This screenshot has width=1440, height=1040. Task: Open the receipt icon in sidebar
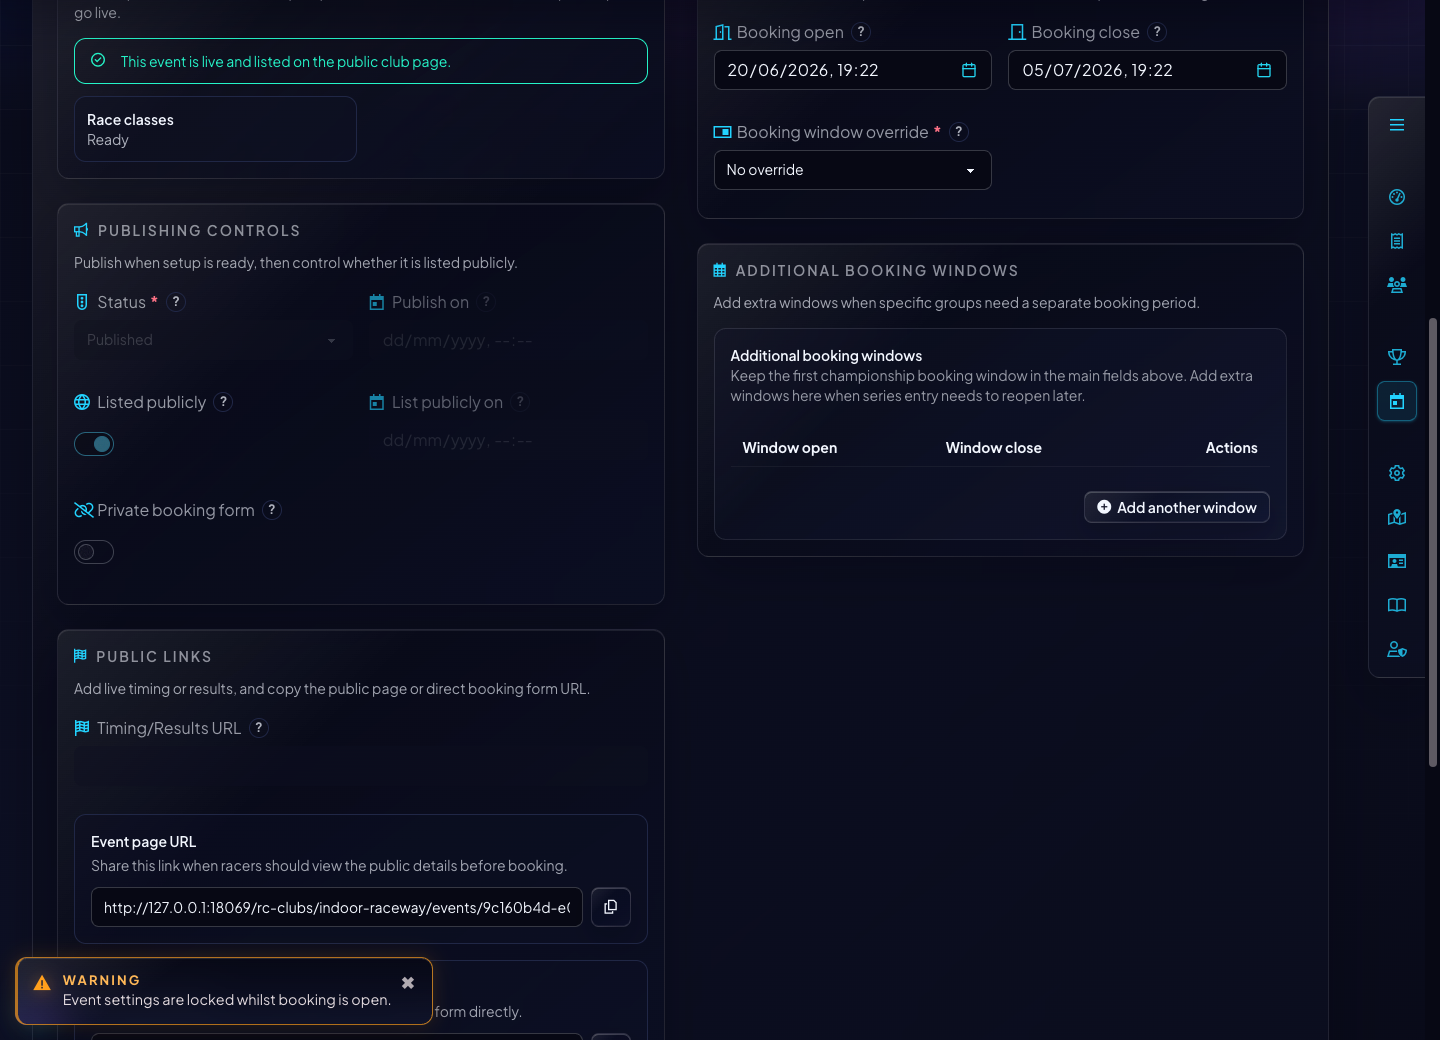click(1397, 241)
